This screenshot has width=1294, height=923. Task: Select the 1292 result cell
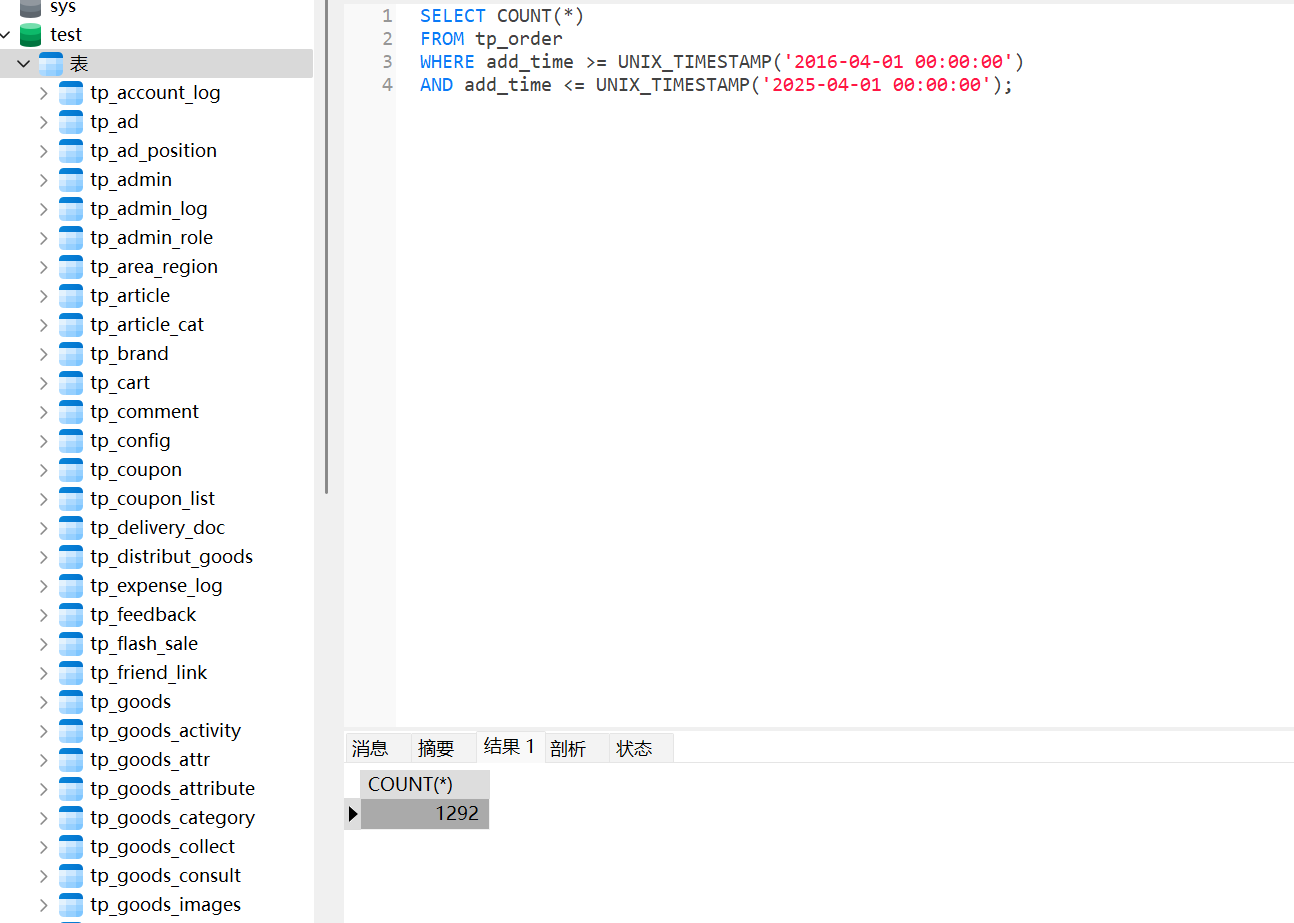(425, 814)
